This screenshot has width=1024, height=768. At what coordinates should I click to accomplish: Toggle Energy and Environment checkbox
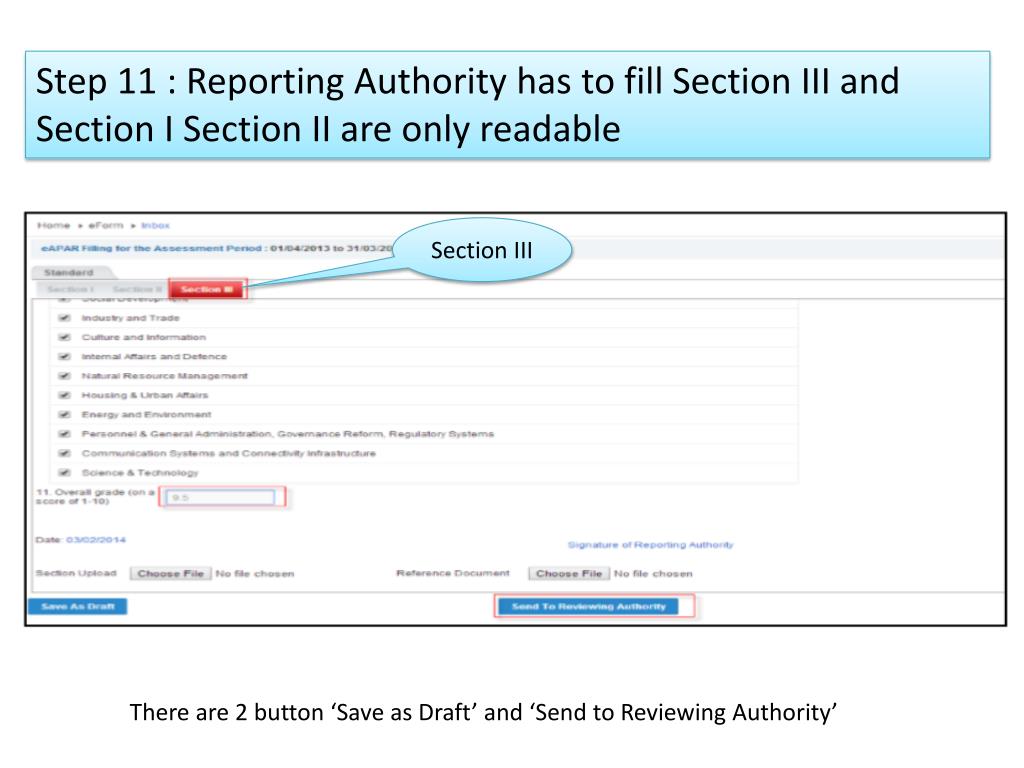[x=64, y=415]
